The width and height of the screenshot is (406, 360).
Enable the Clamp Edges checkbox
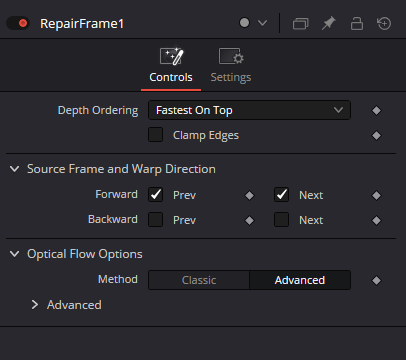(155, 135)
